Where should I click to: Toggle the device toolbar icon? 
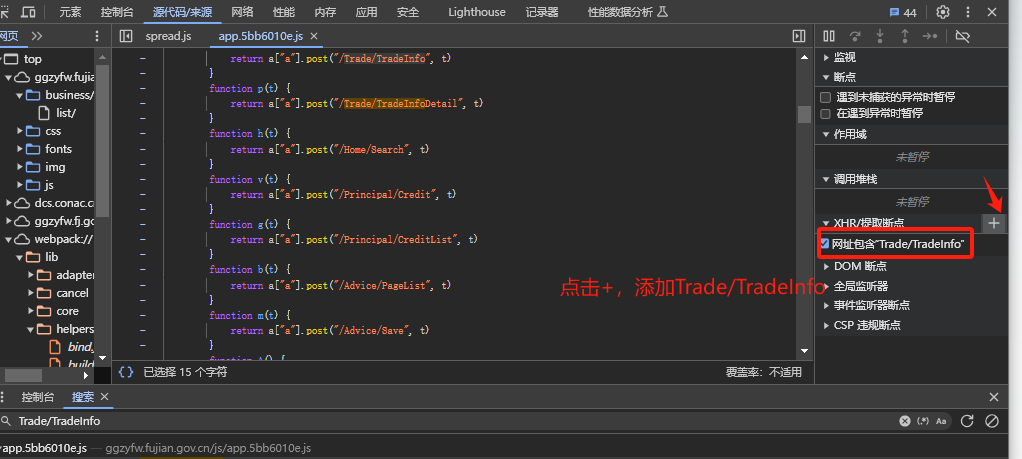[28, 12]
